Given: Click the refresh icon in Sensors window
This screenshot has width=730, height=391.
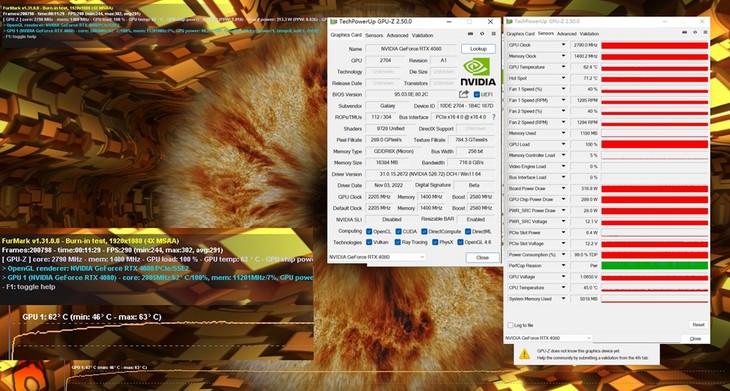Looking at the screenshot, I should click(x=695, y=33).
